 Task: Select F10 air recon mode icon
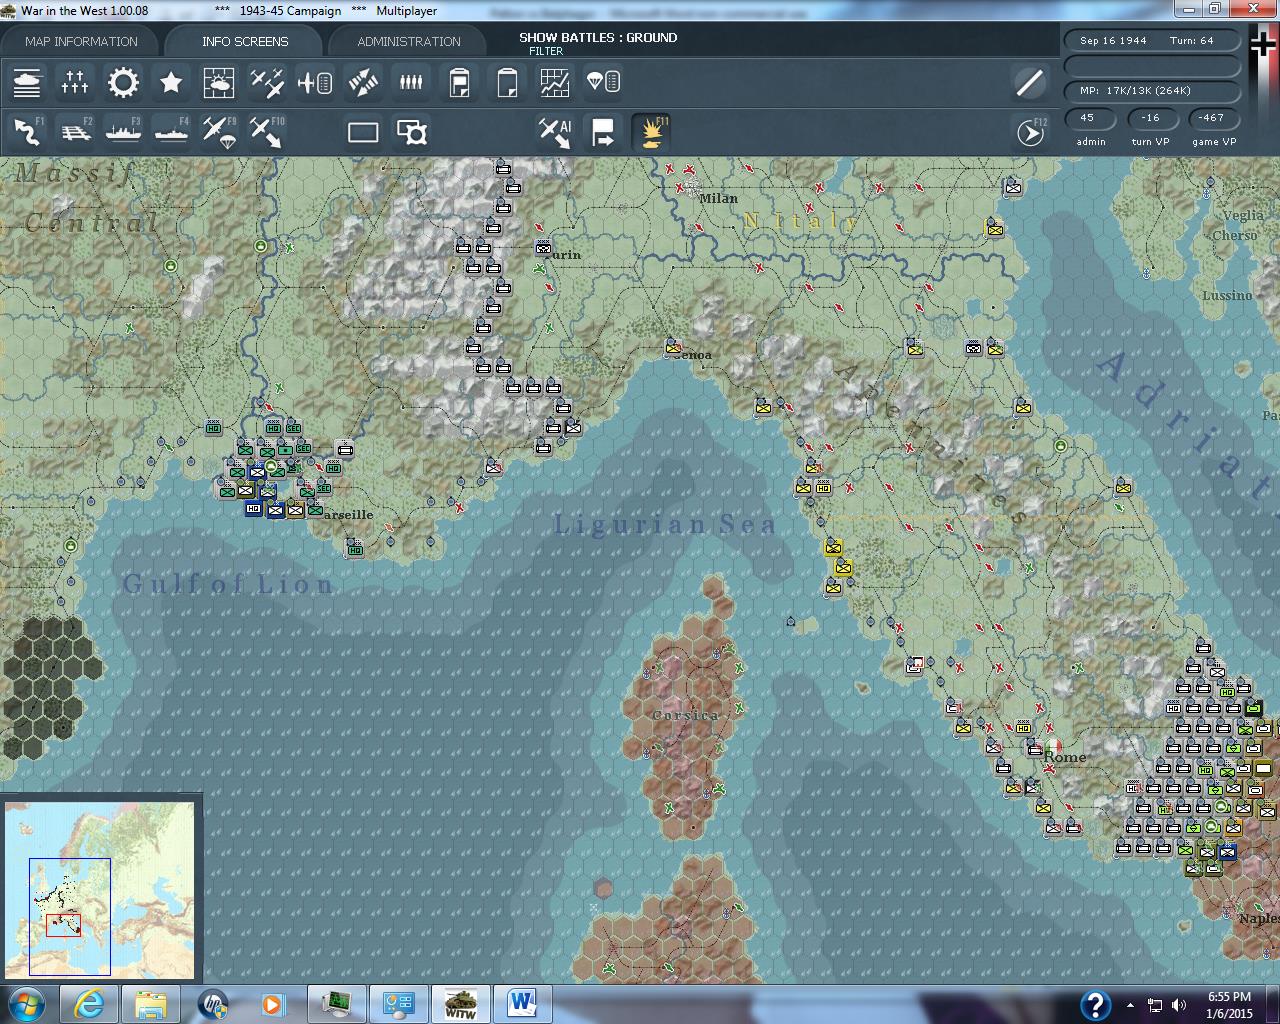(x=267, y=132)
